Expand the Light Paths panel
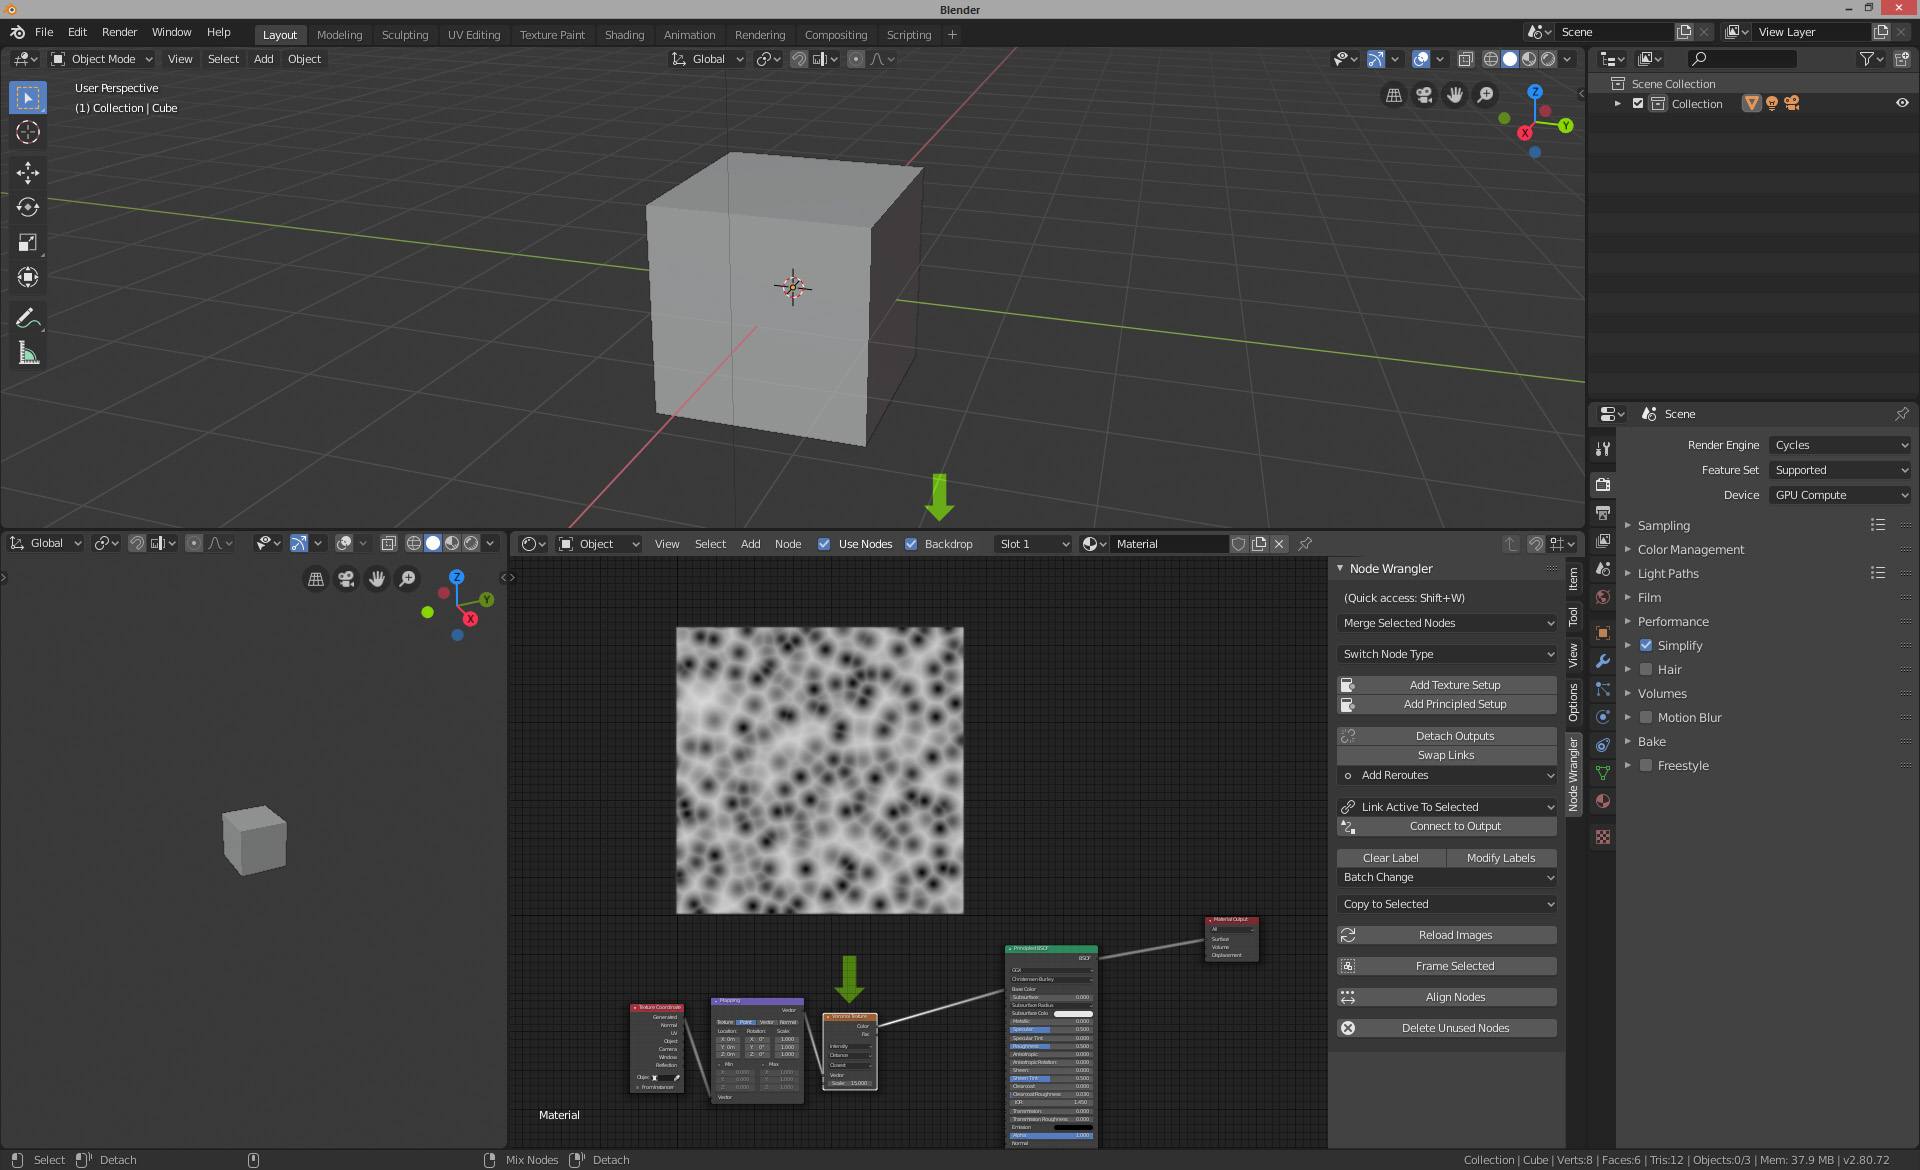 click(x=1667, y=573)
